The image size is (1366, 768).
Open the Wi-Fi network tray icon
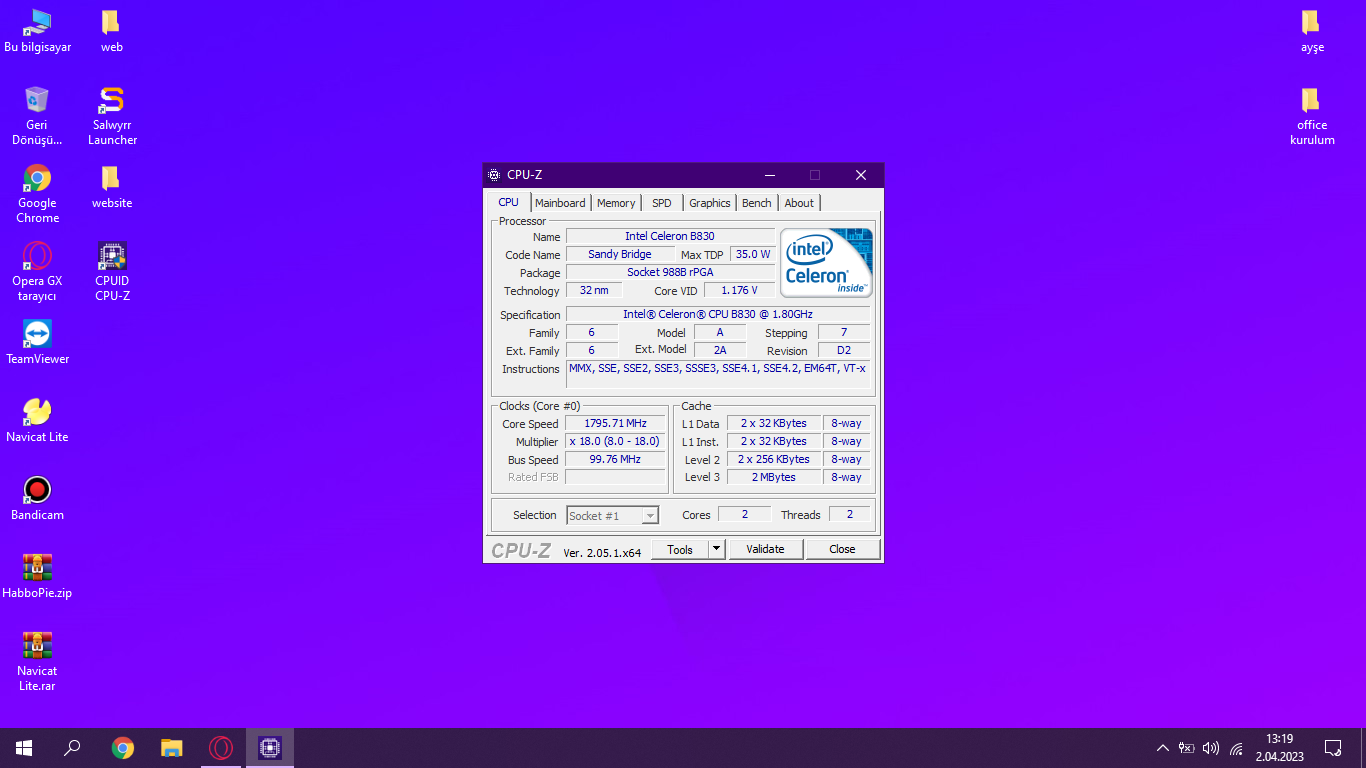(x=1236, y=748)
